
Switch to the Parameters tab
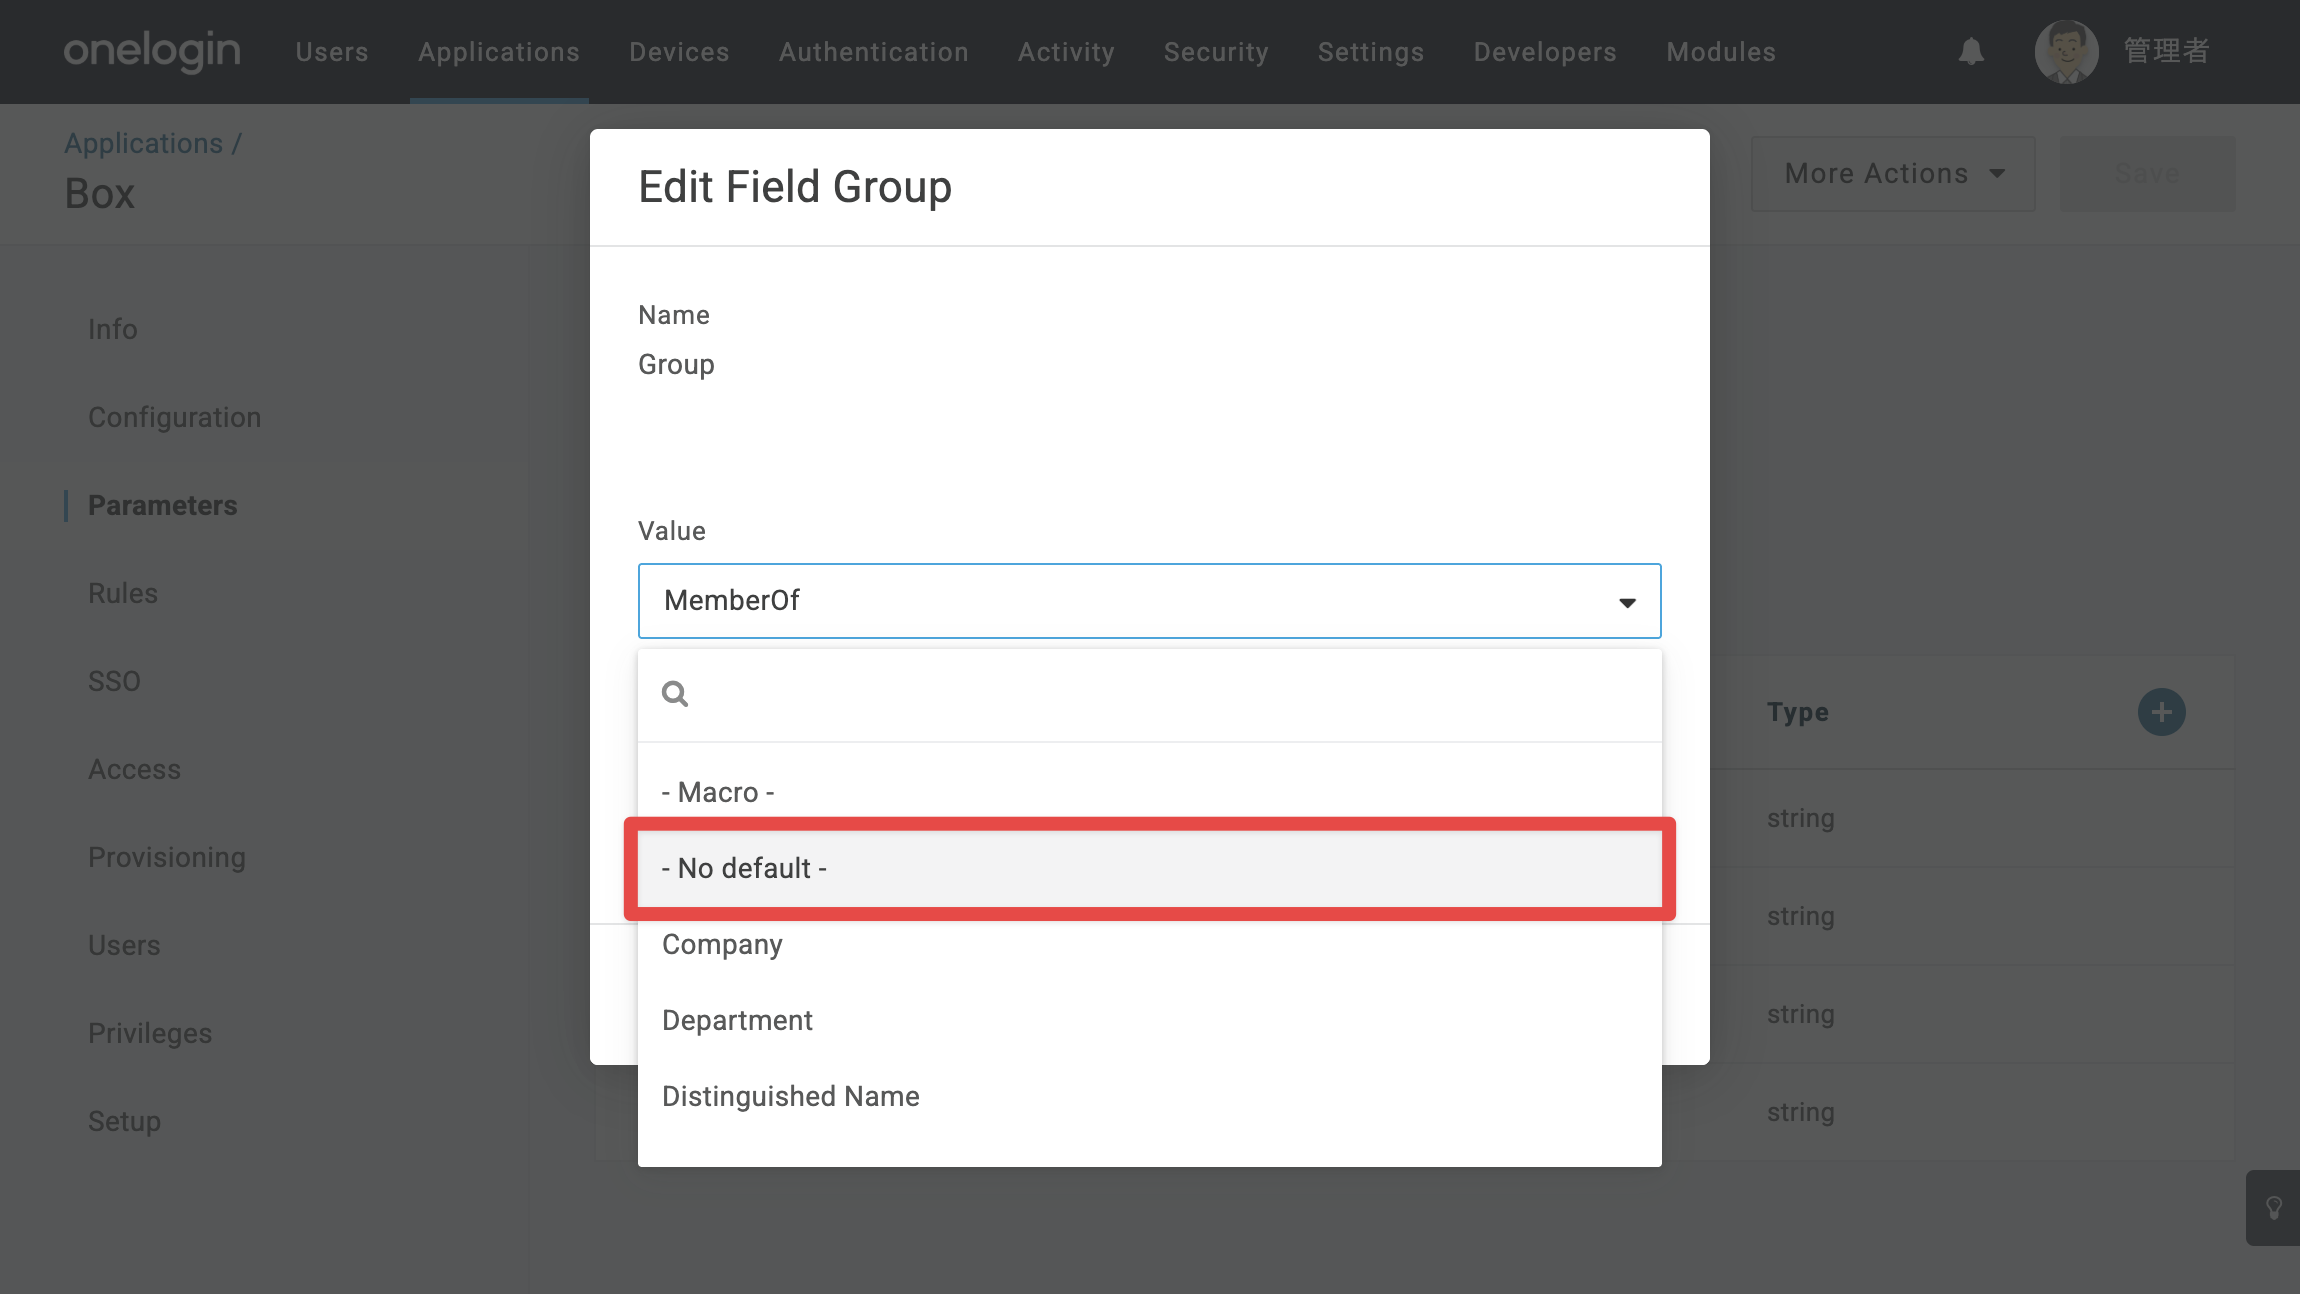pyautogui.click(x=163, y=505)
